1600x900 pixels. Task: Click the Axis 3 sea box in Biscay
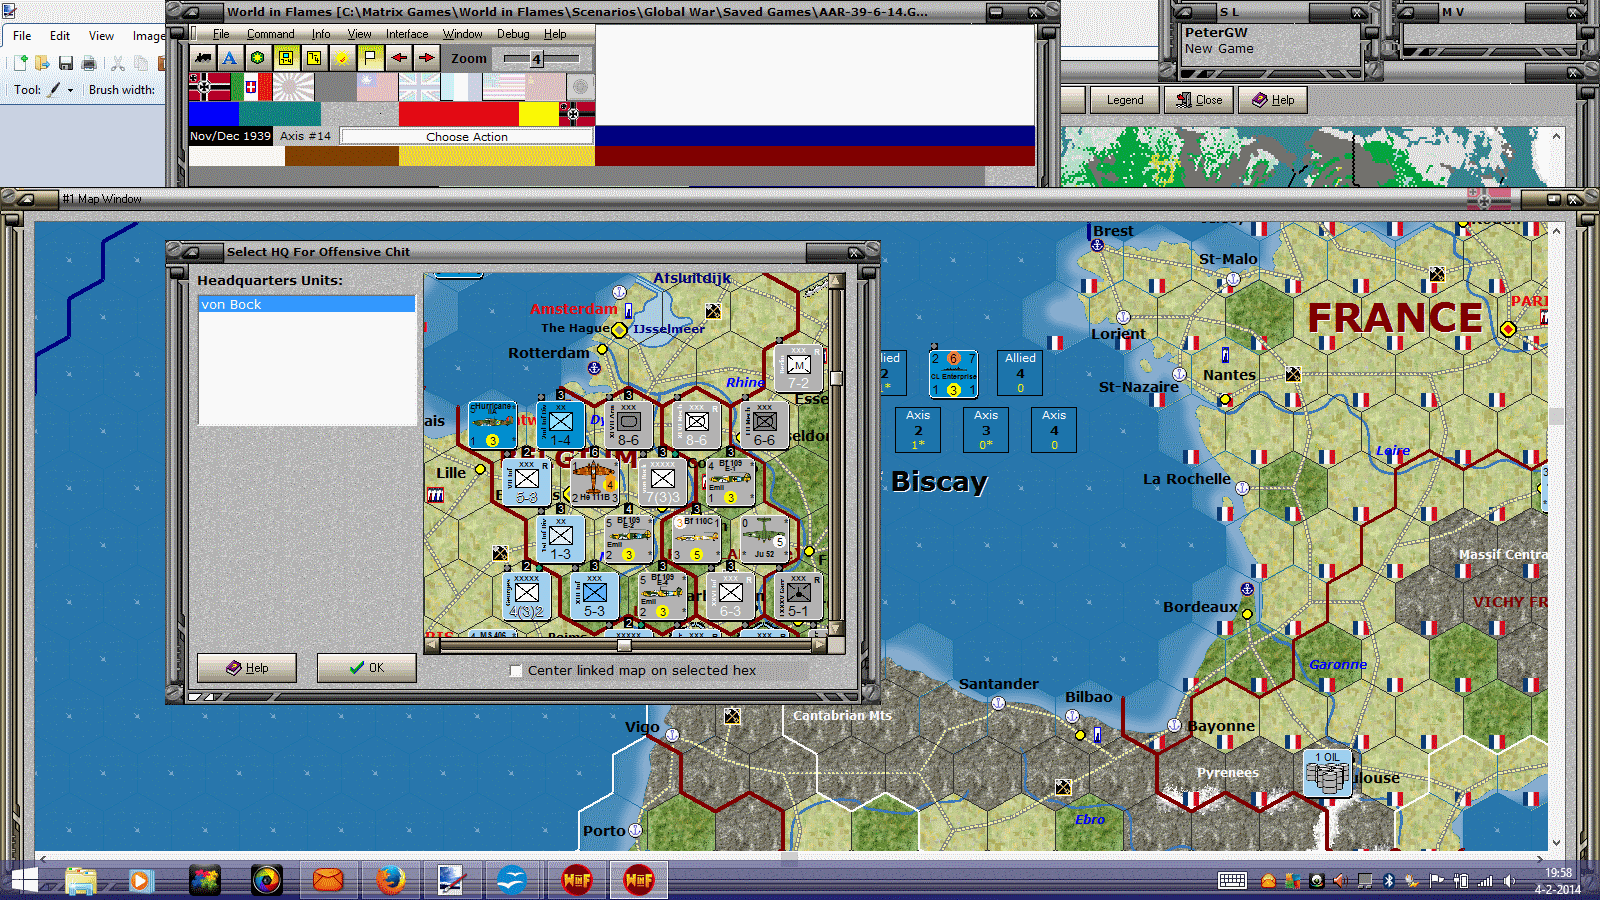pos(986,430)
